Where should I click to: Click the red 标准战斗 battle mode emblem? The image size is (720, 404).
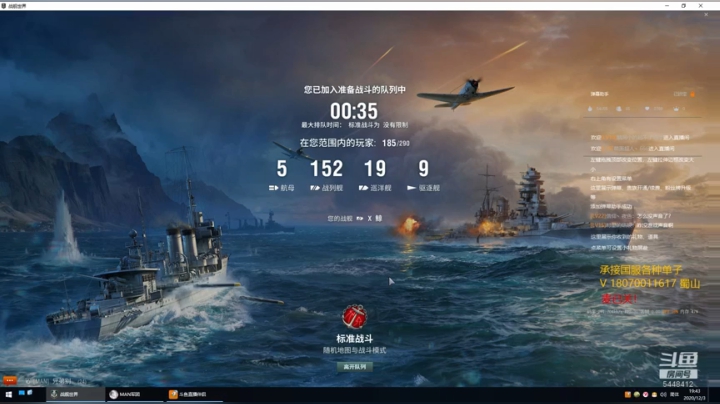coord(354,316)
